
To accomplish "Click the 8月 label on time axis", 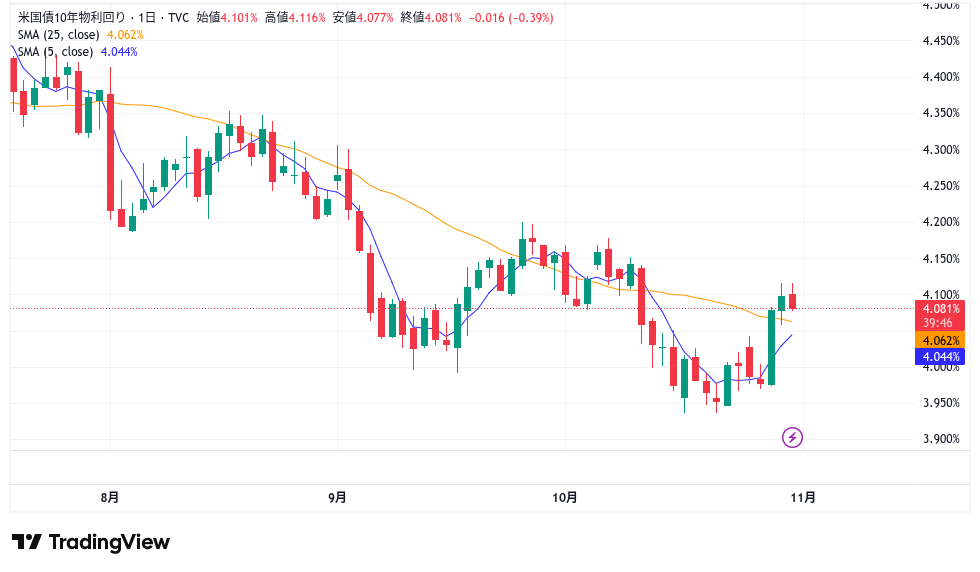I will click(x=110, y=496).
